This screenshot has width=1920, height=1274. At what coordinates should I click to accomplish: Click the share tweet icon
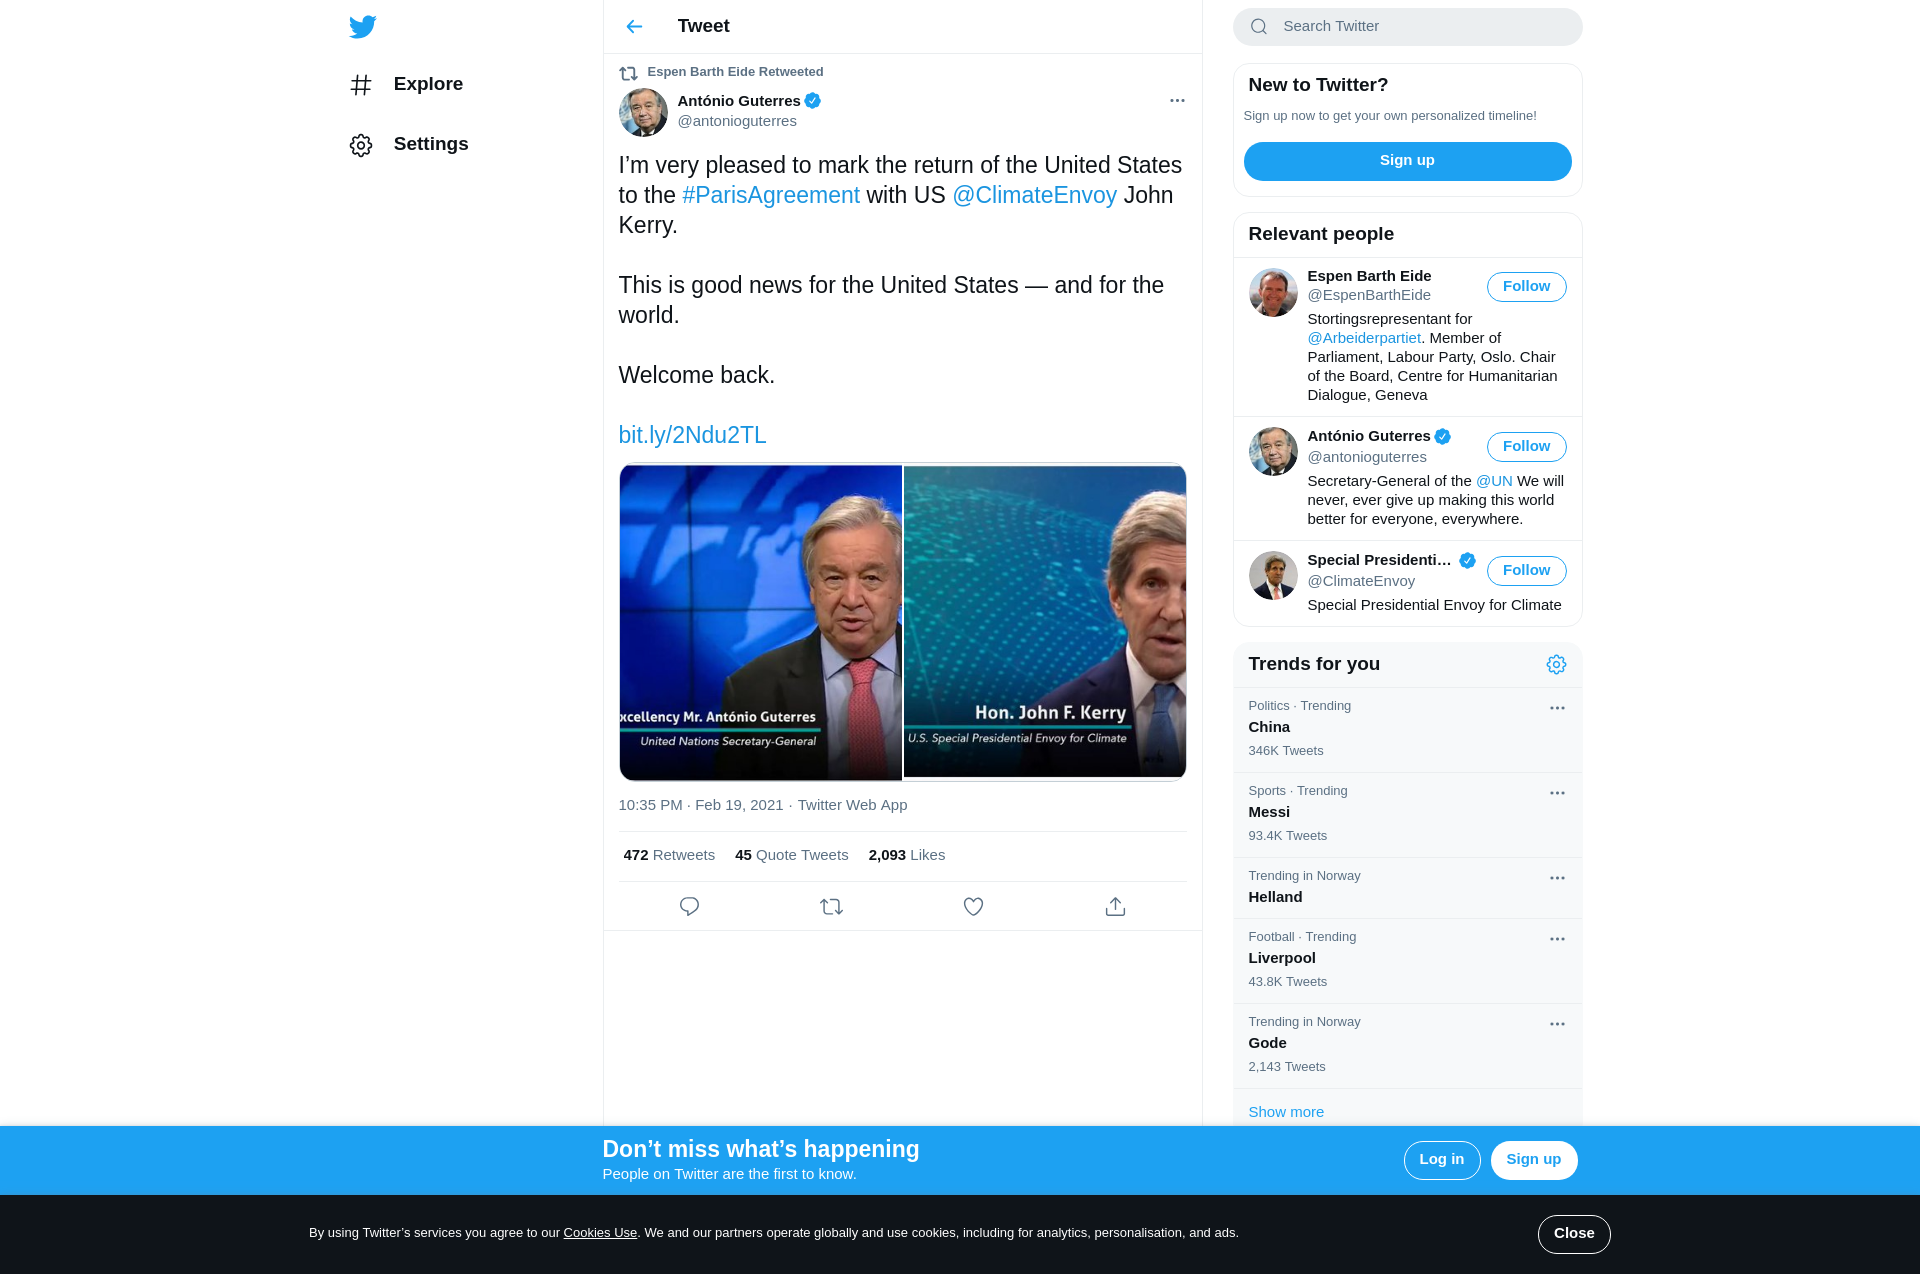pyautogui.click(x=1115, y=906)
